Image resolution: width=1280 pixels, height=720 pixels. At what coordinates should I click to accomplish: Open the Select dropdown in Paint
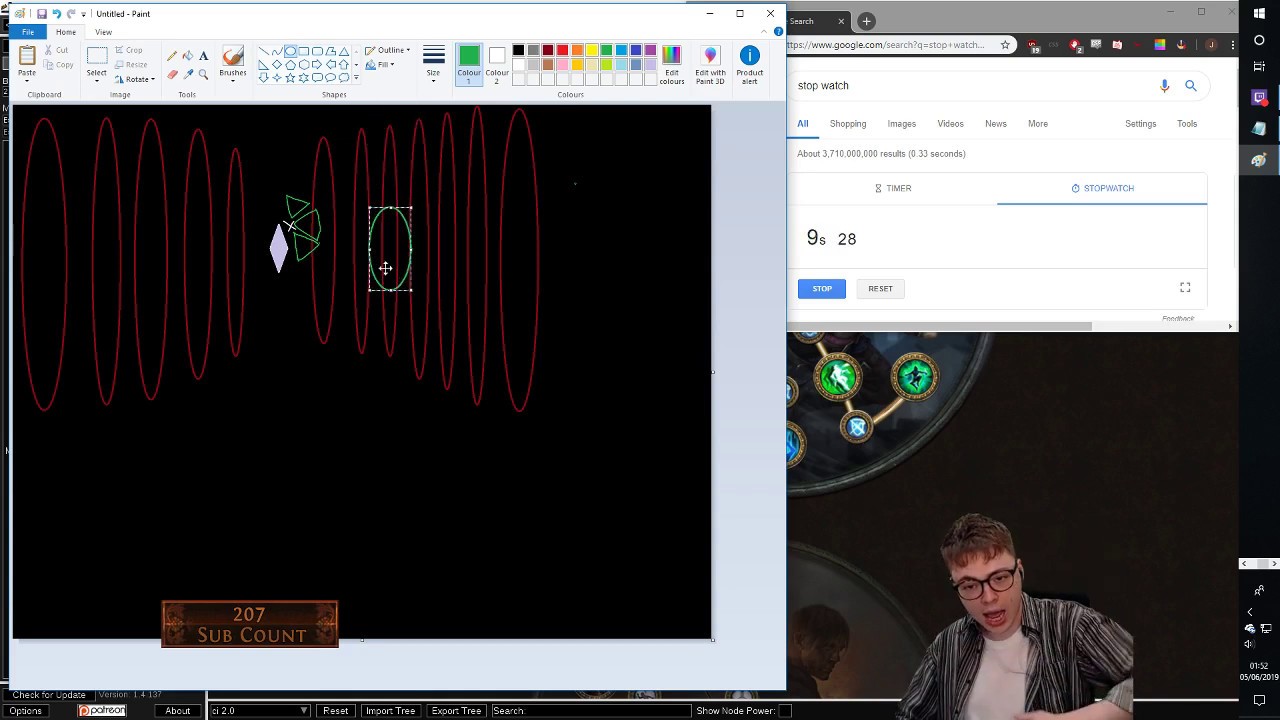[x=97, y=79]
